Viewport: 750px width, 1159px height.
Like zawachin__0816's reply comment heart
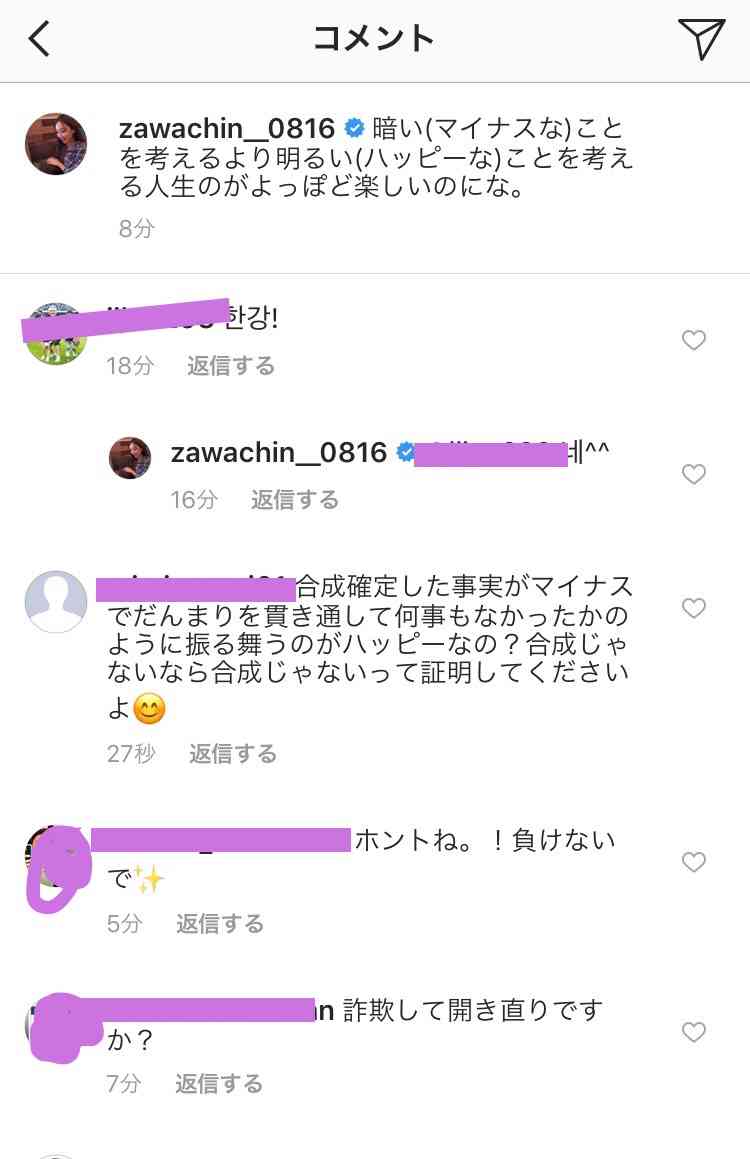(693, 474)
